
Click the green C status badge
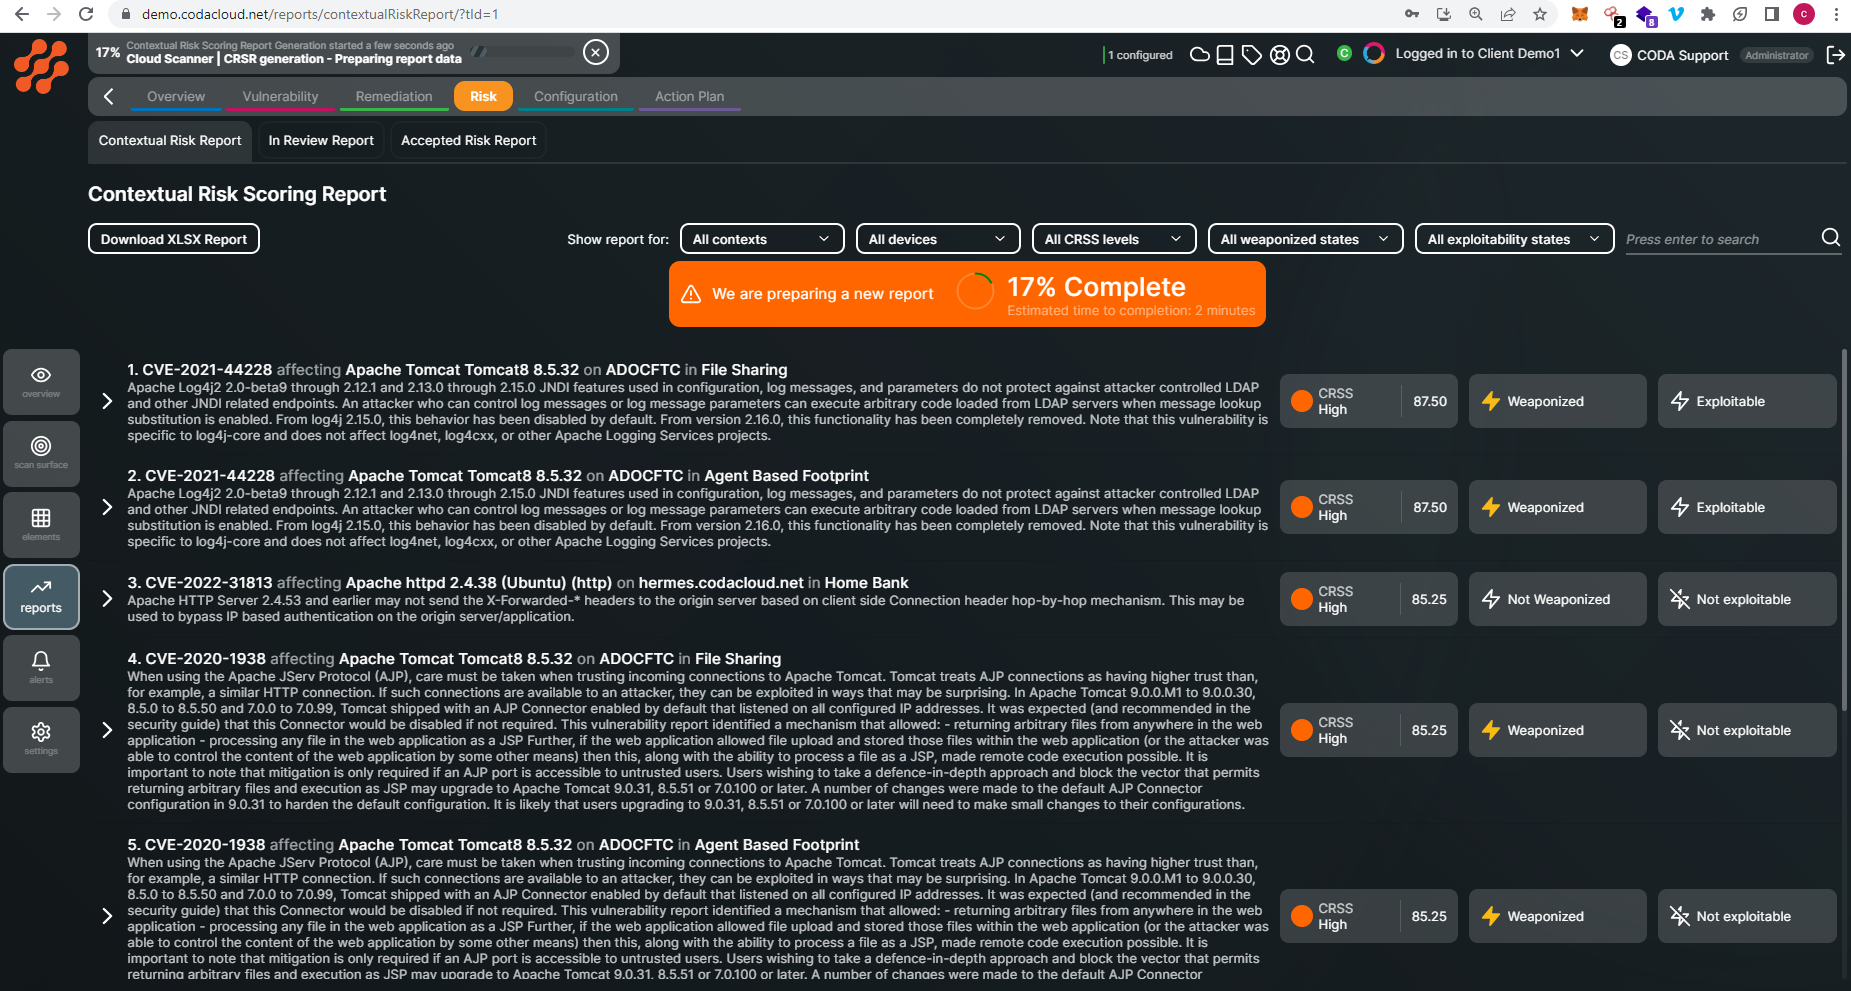1344,53
